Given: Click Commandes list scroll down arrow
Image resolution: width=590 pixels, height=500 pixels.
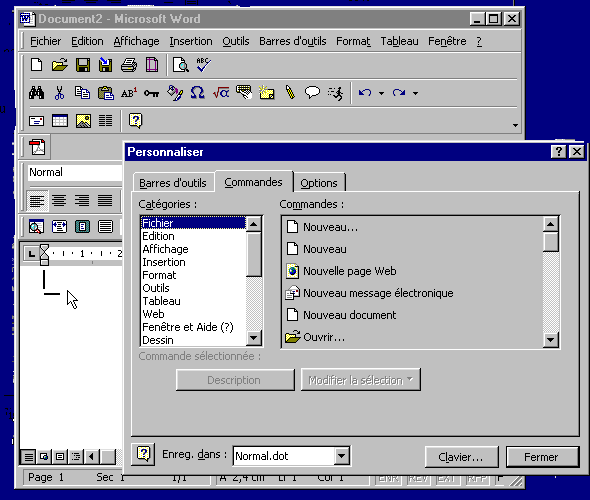Looking at the screenshot, I should click(x=550, y=340).
